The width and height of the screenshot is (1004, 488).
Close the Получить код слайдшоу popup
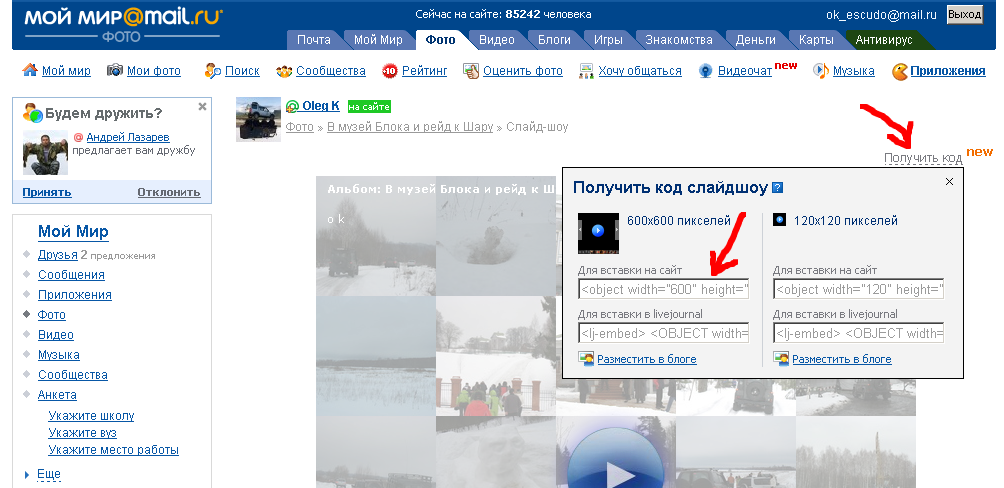tap(949, 181)
